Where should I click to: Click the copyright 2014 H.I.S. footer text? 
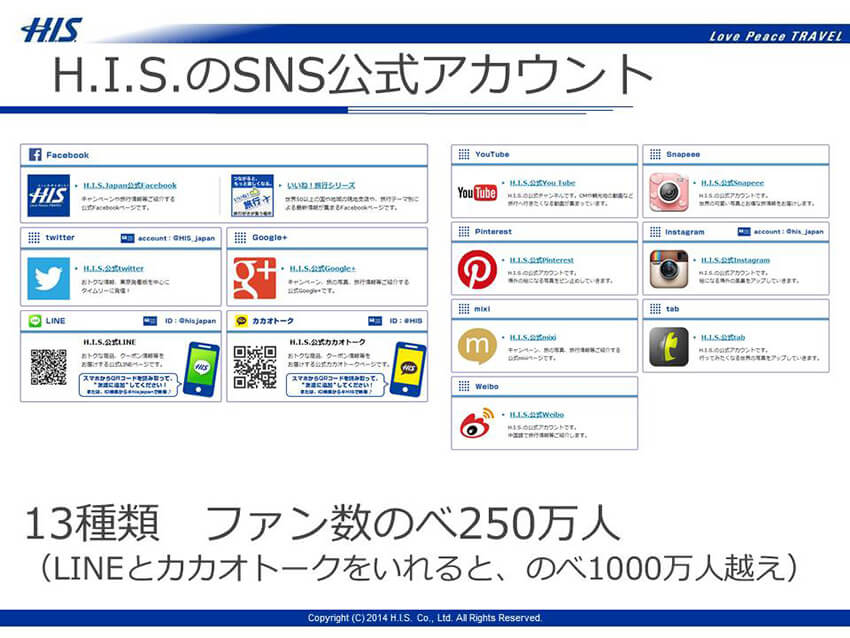click(x=425, y=618)
